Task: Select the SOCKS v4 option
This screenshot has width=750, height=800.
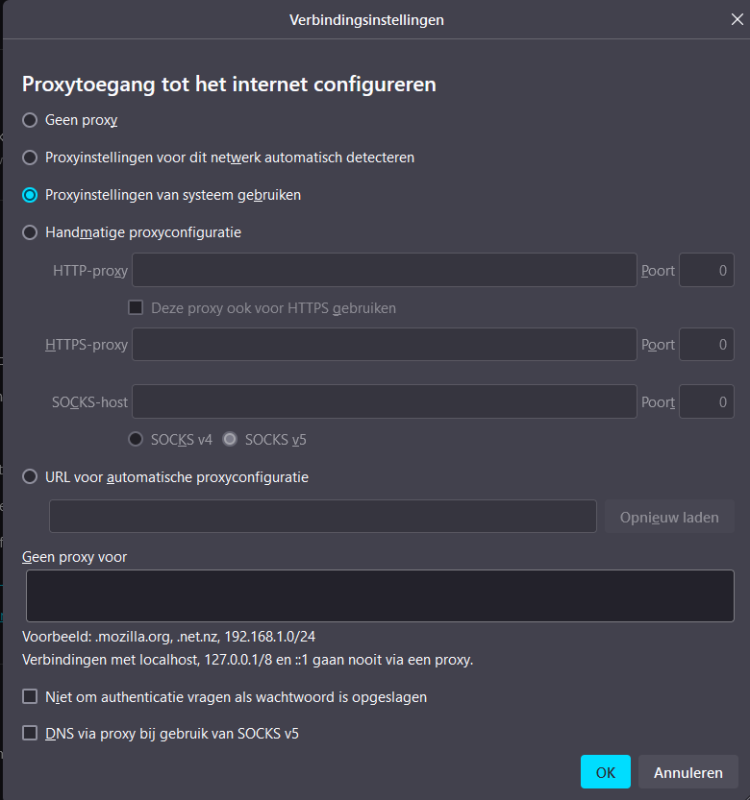Action: (x=136, y=439)
